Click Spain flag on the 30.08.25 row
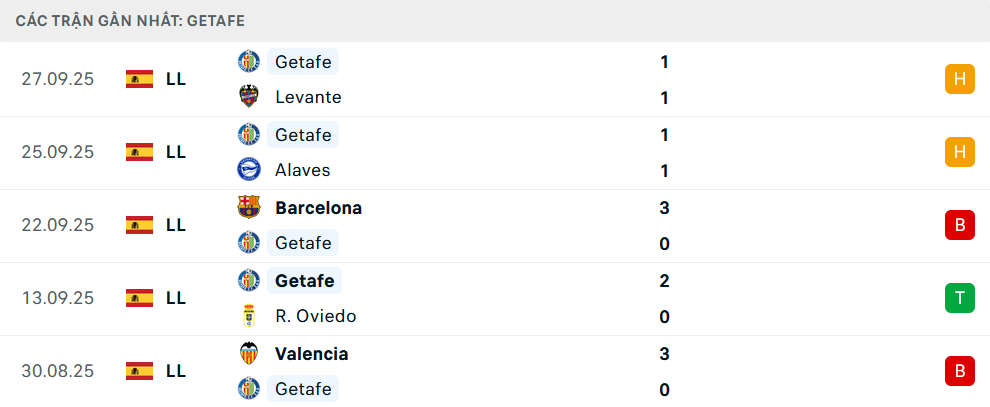The image size is (990, 407). coord(139,371)
